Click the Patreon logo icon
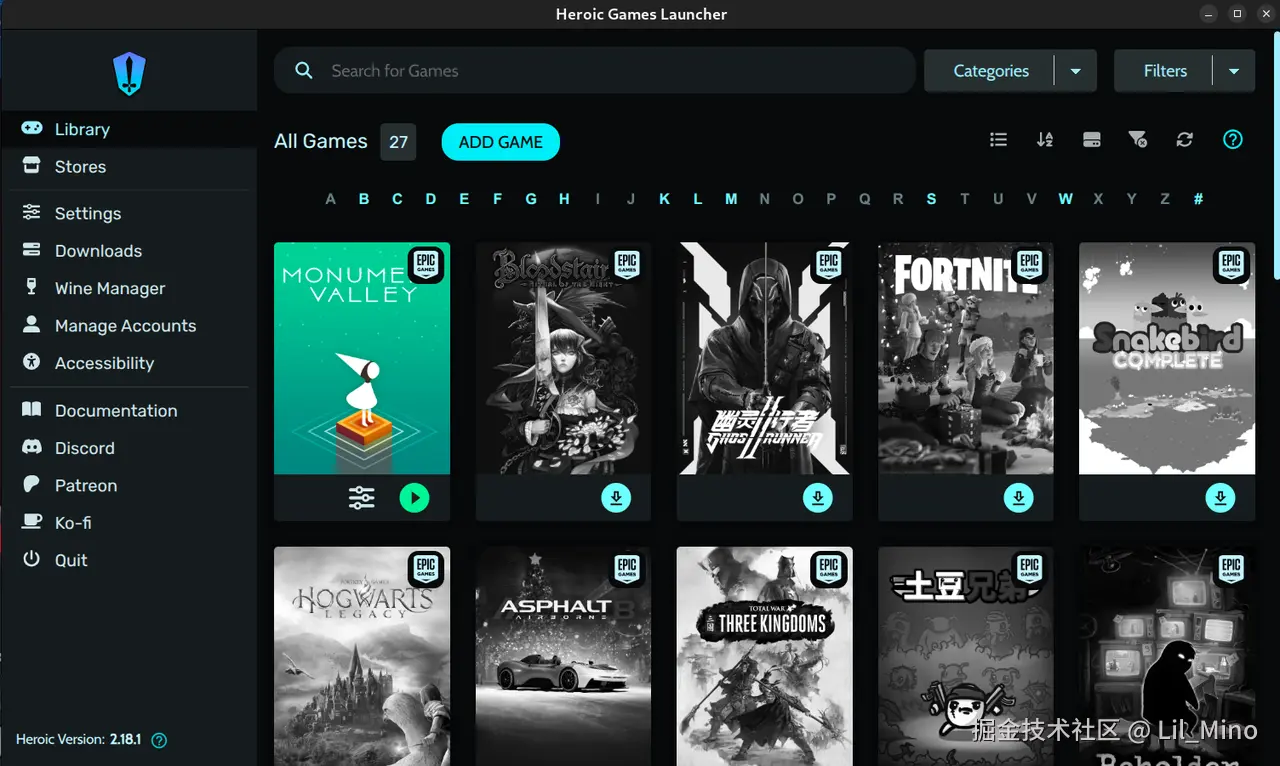This screenshot has height=766, width=1280. click(x=32, y=484)
